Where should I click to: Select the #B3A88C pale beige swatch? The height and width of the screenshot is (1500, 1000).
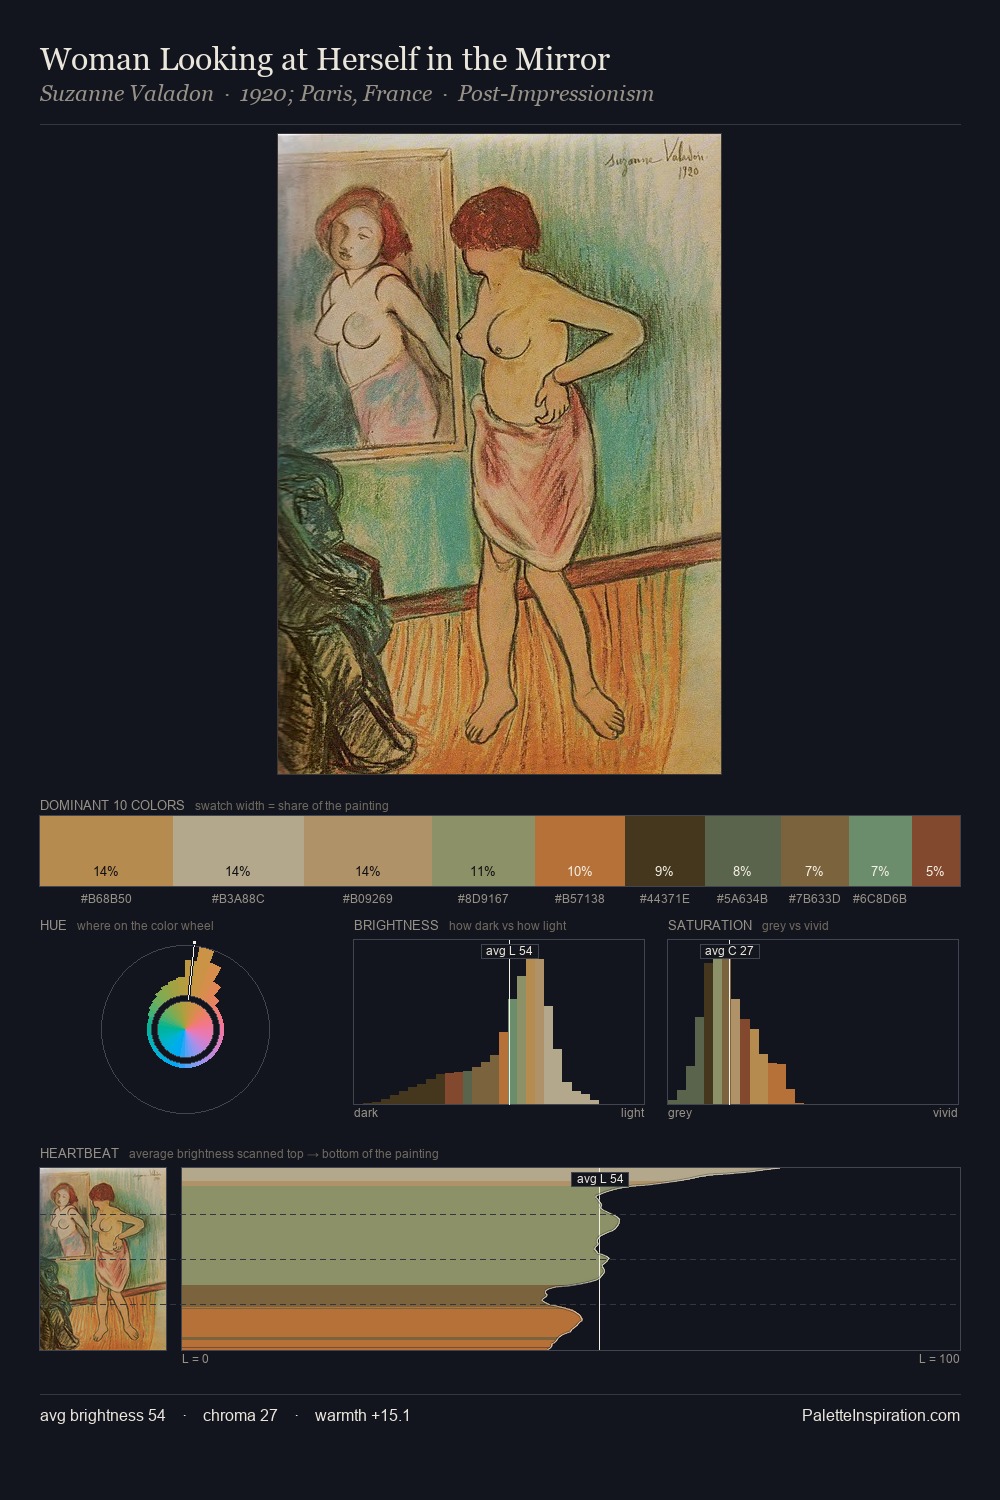[238, 851]
